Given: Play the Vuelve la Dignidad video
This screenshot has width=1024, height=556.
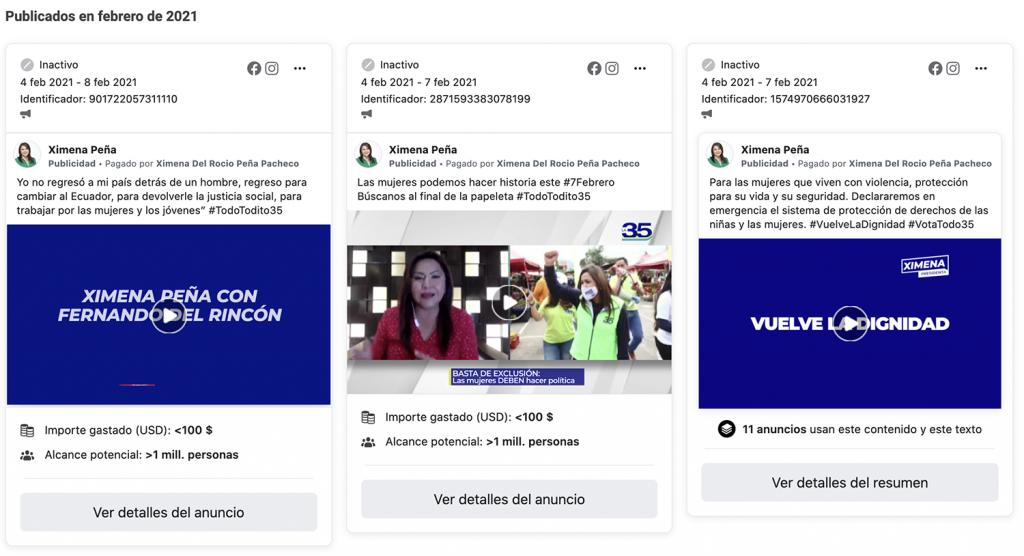Looking at the screenshot, I should [x=849, y=323].
